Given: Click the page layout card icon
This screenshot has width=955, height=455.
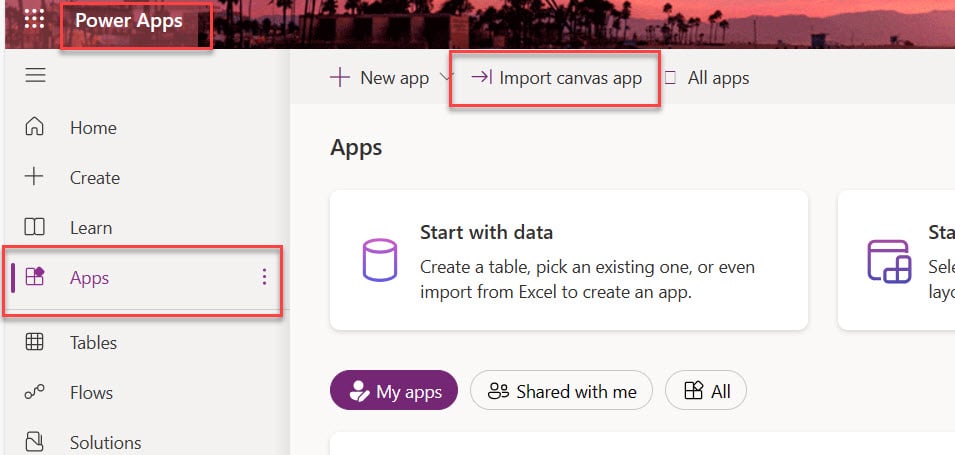Looking at the screenshot, I should tap(889, 261).
